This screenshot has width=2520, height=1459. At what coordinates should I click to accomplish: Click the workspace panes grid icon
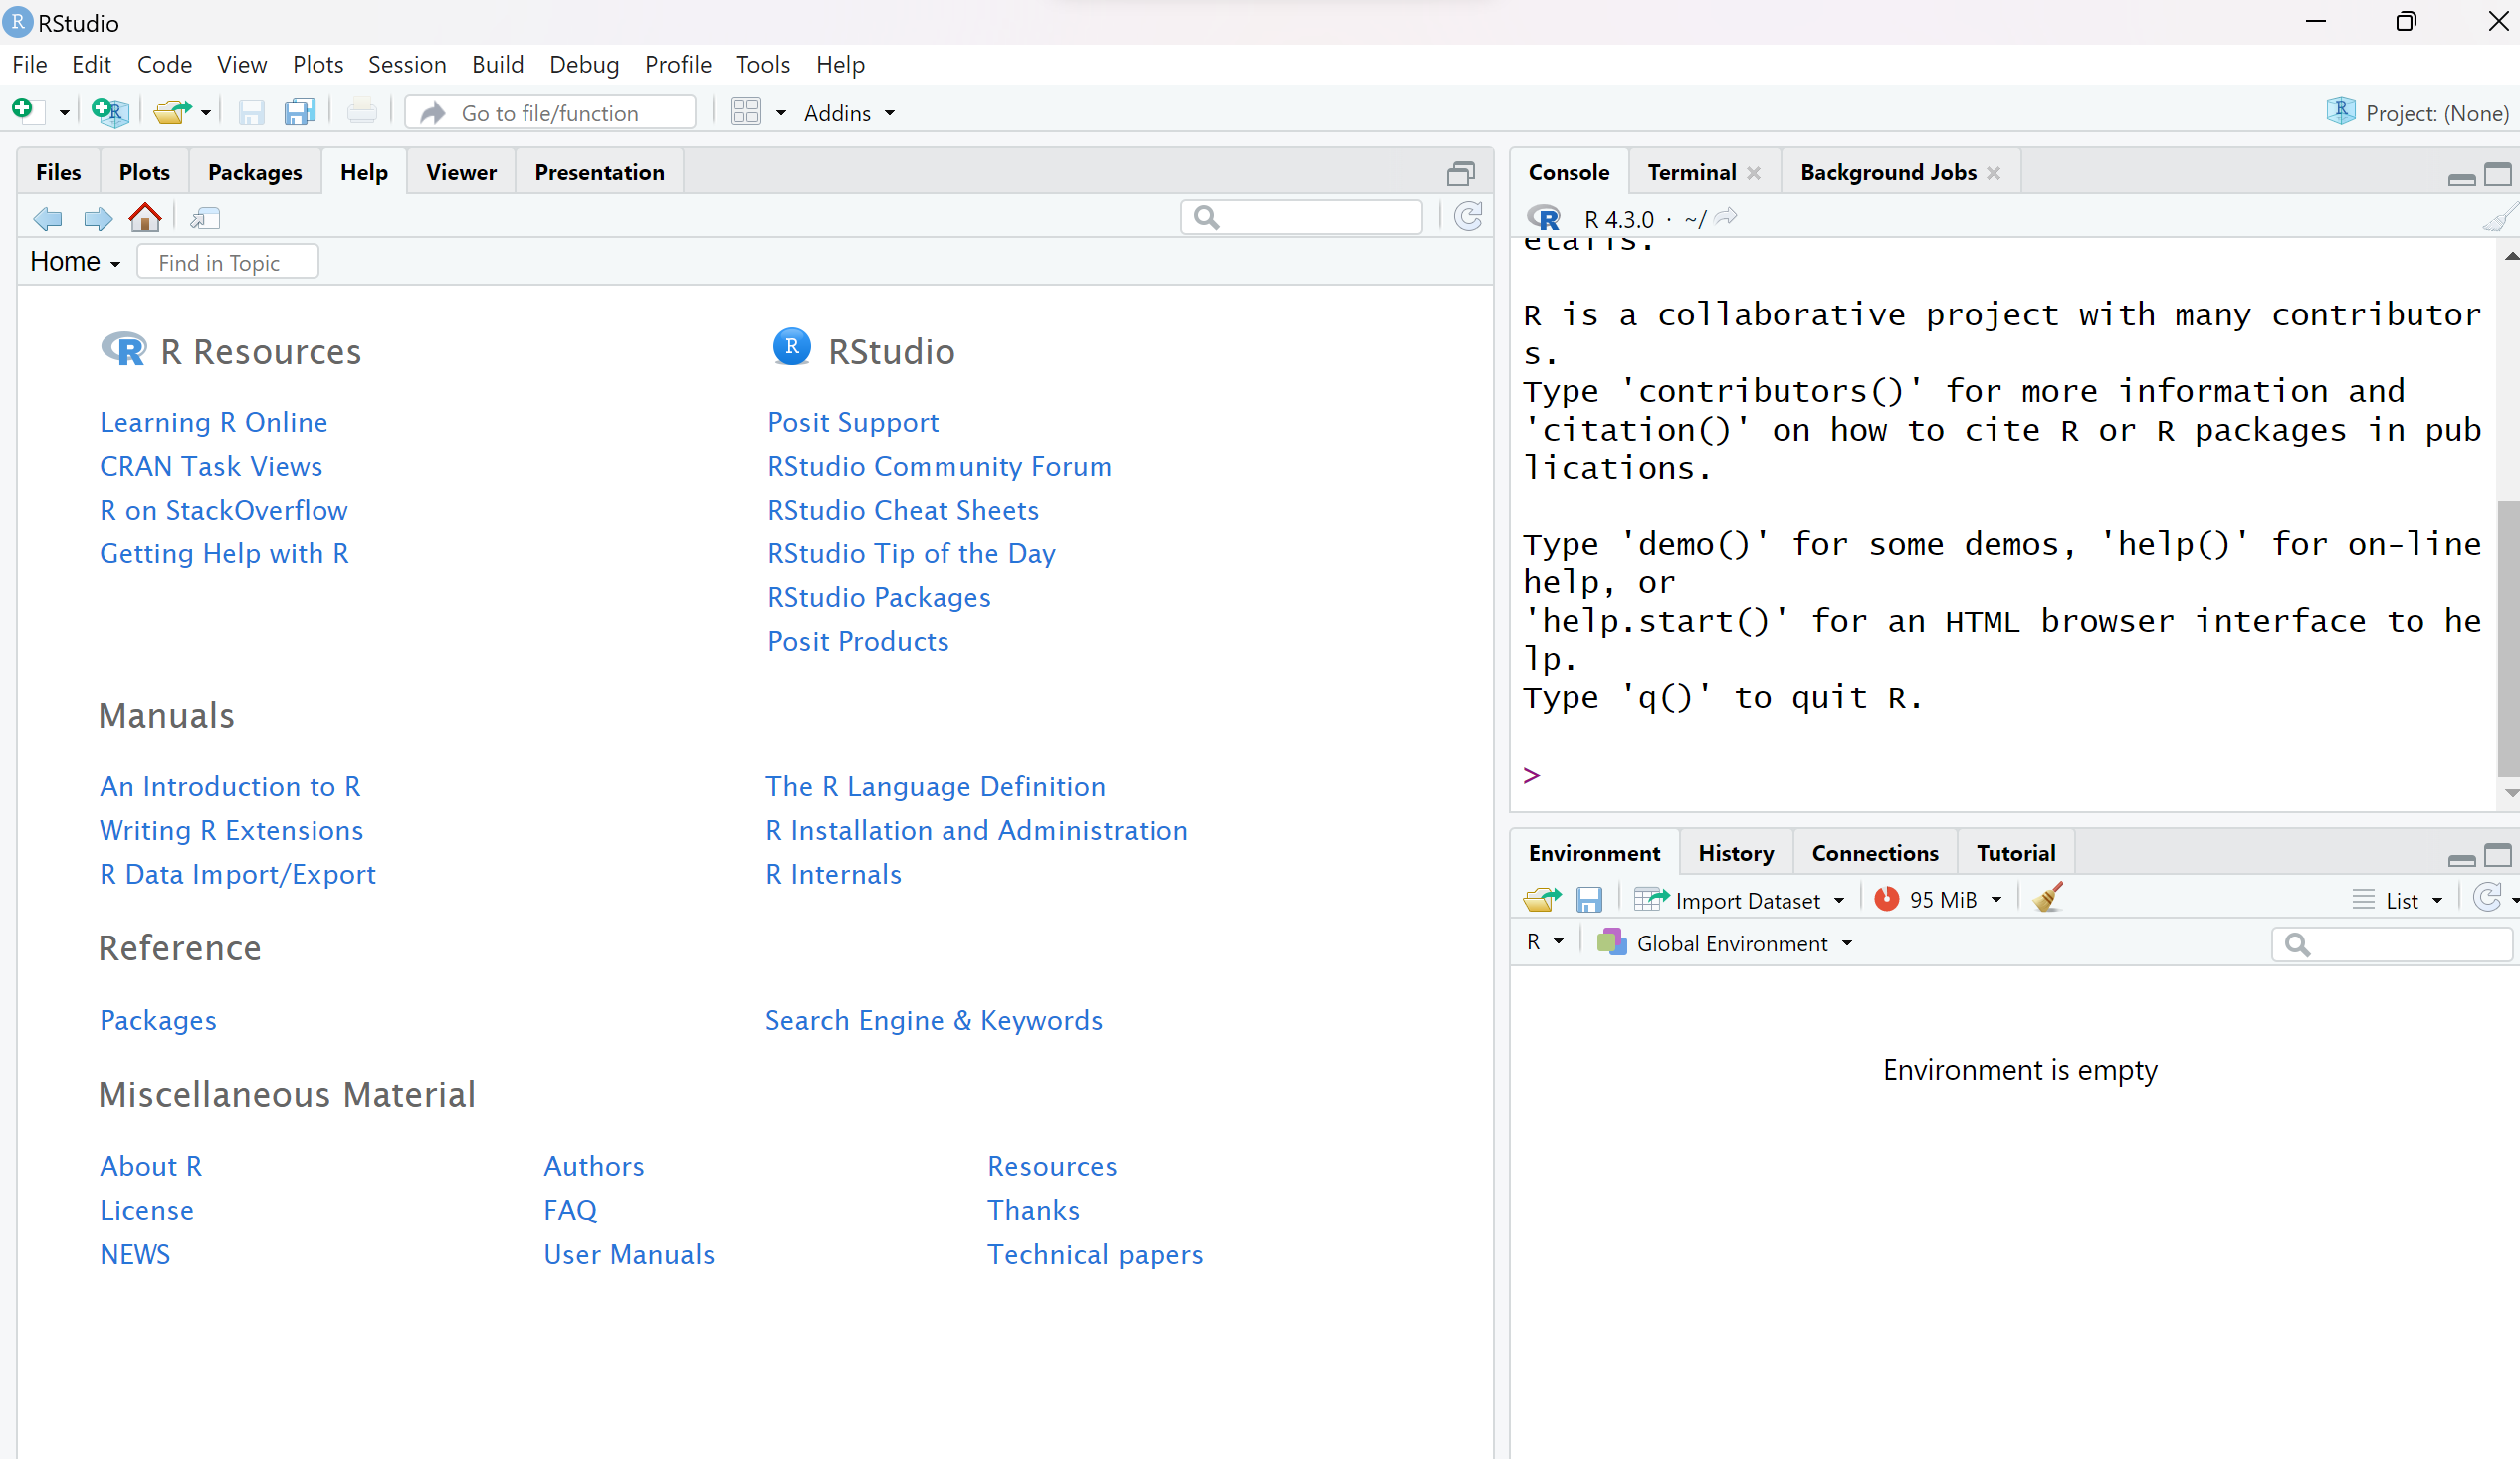click(x=746, y=112)
